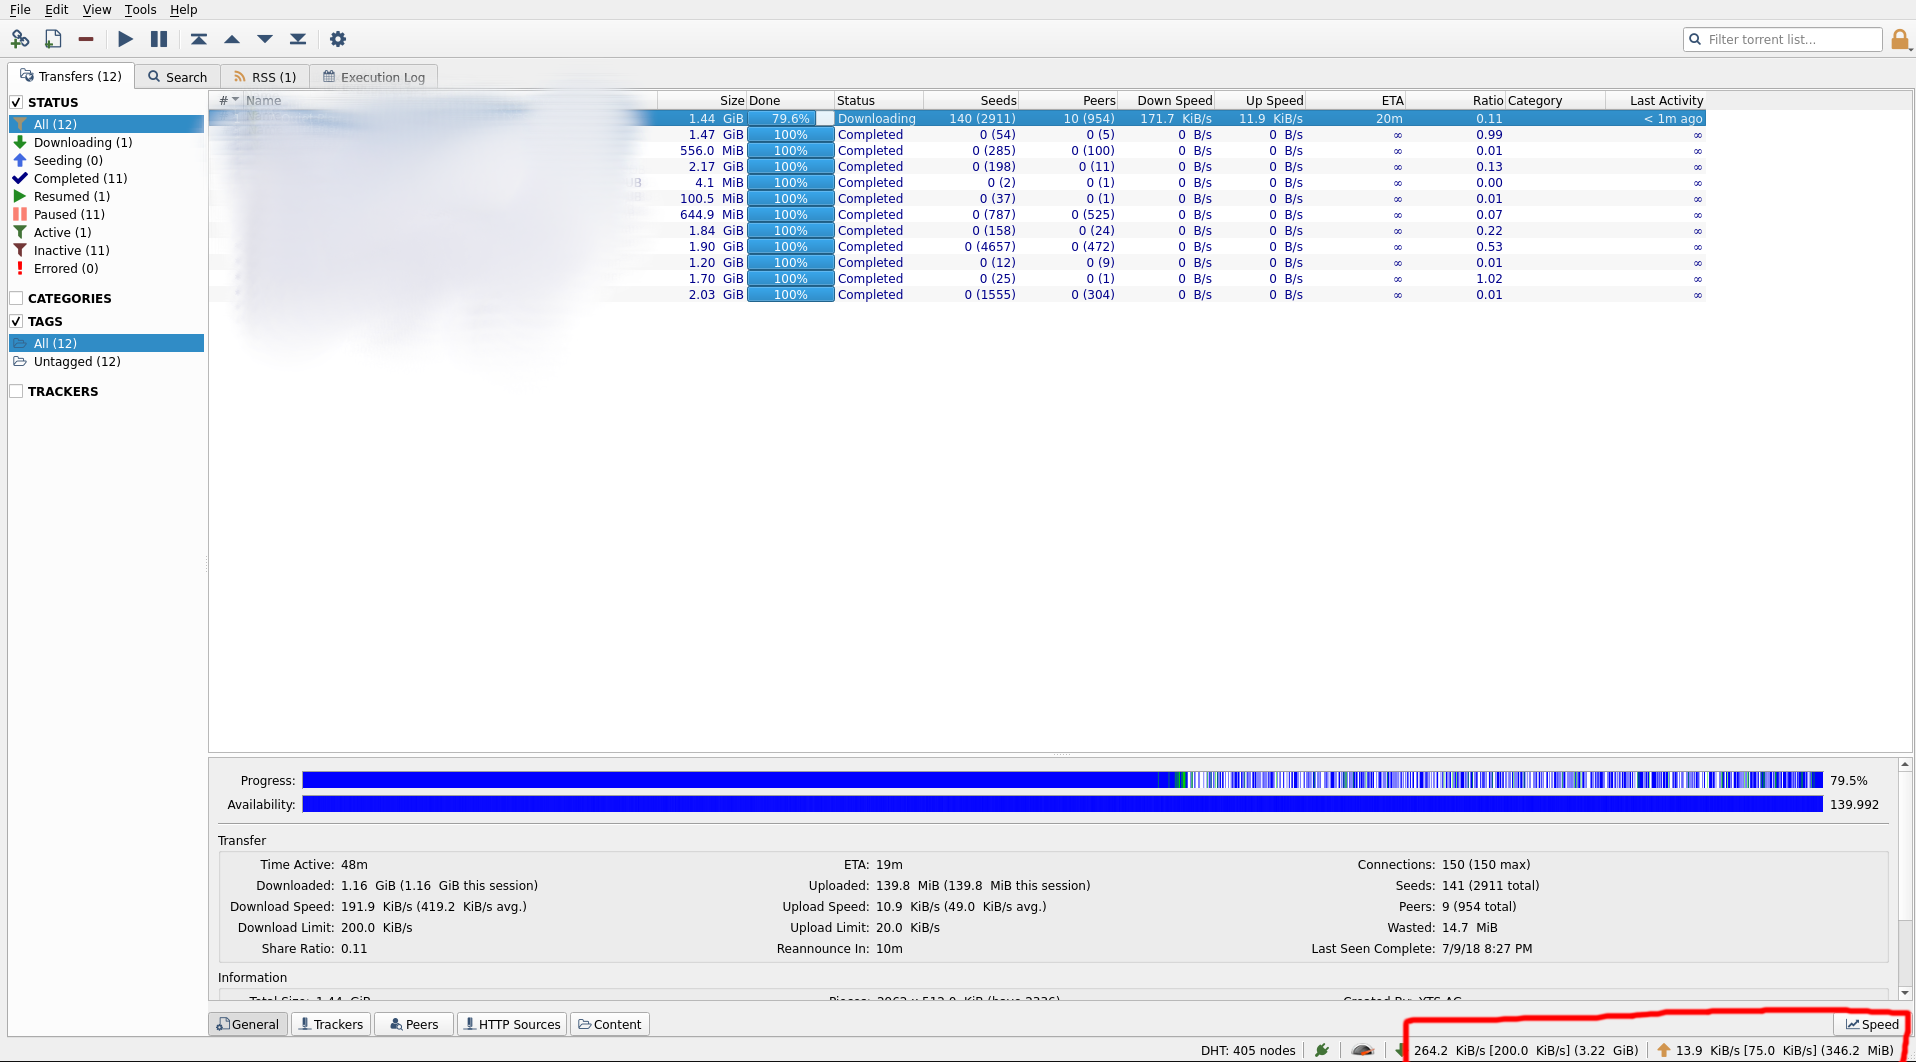1916x1062 pixels.
Task: Select the Add Torrent File tool
Action: click(53, 39)
